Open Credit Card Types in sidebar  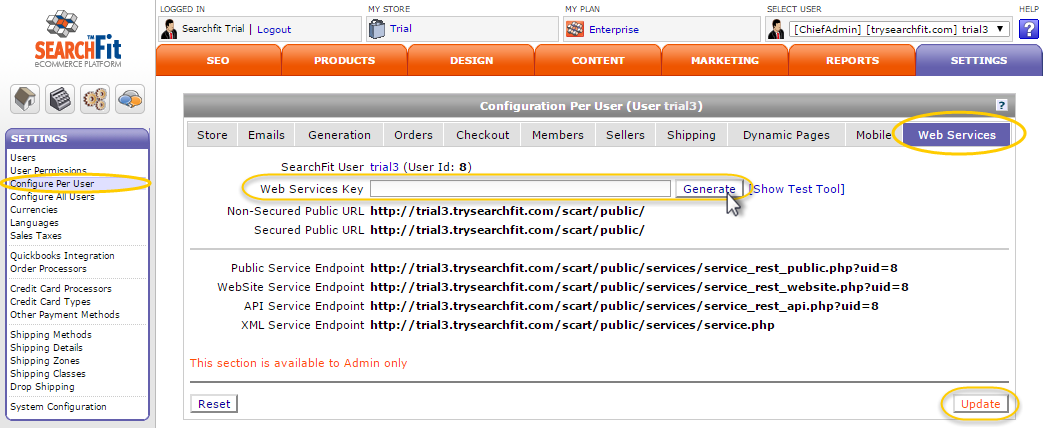[x=50, y=302]
